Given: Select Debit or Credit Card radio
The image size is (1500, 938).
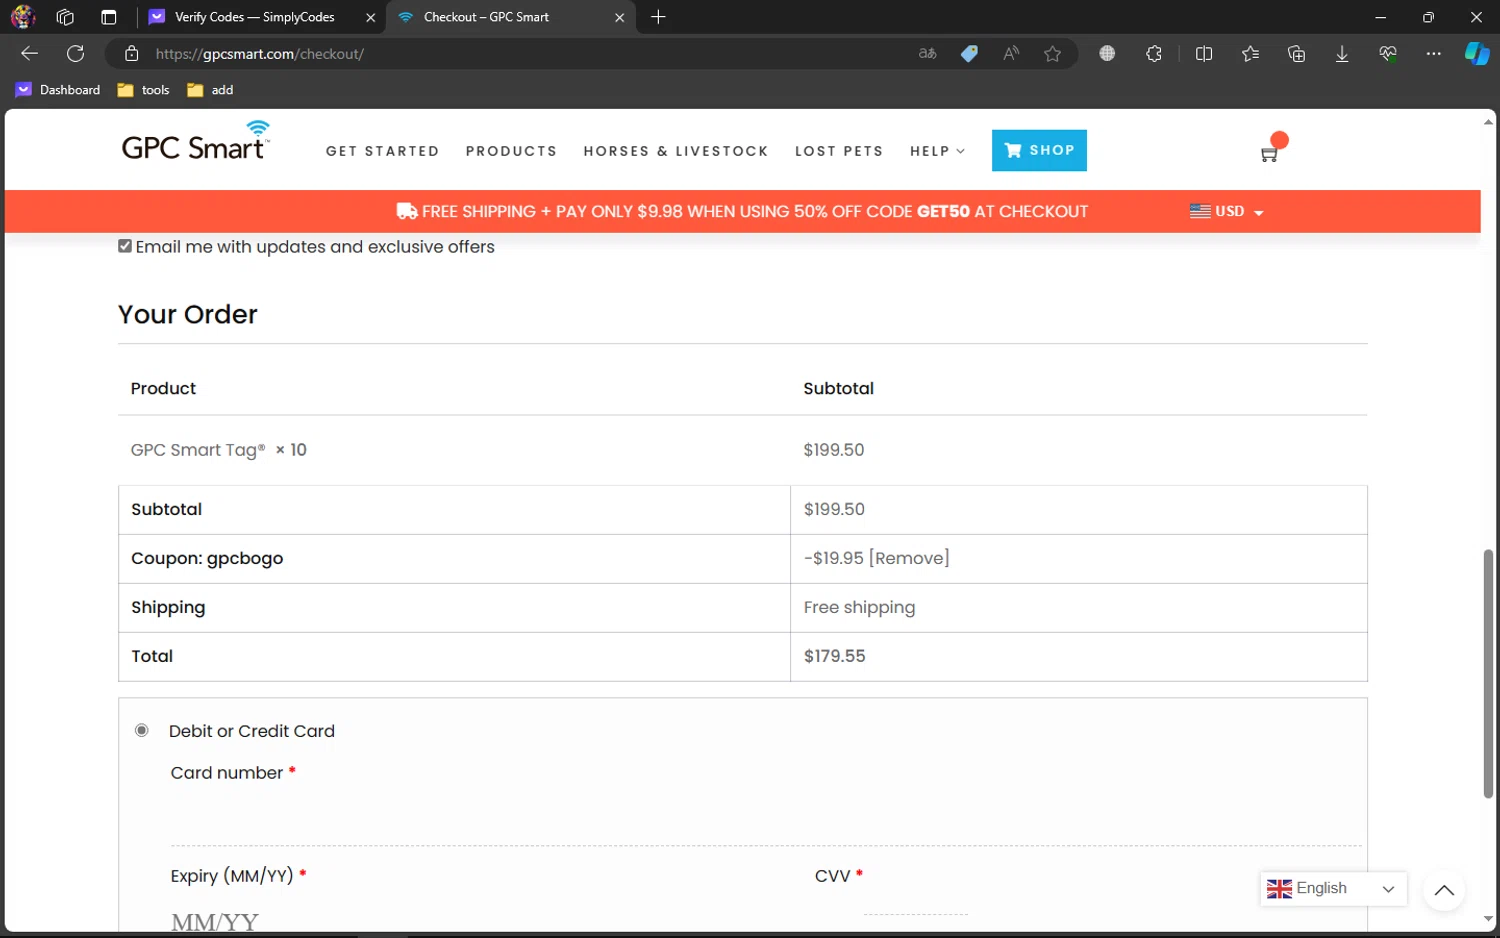Looking at the screenshot, I should [142, 730].
